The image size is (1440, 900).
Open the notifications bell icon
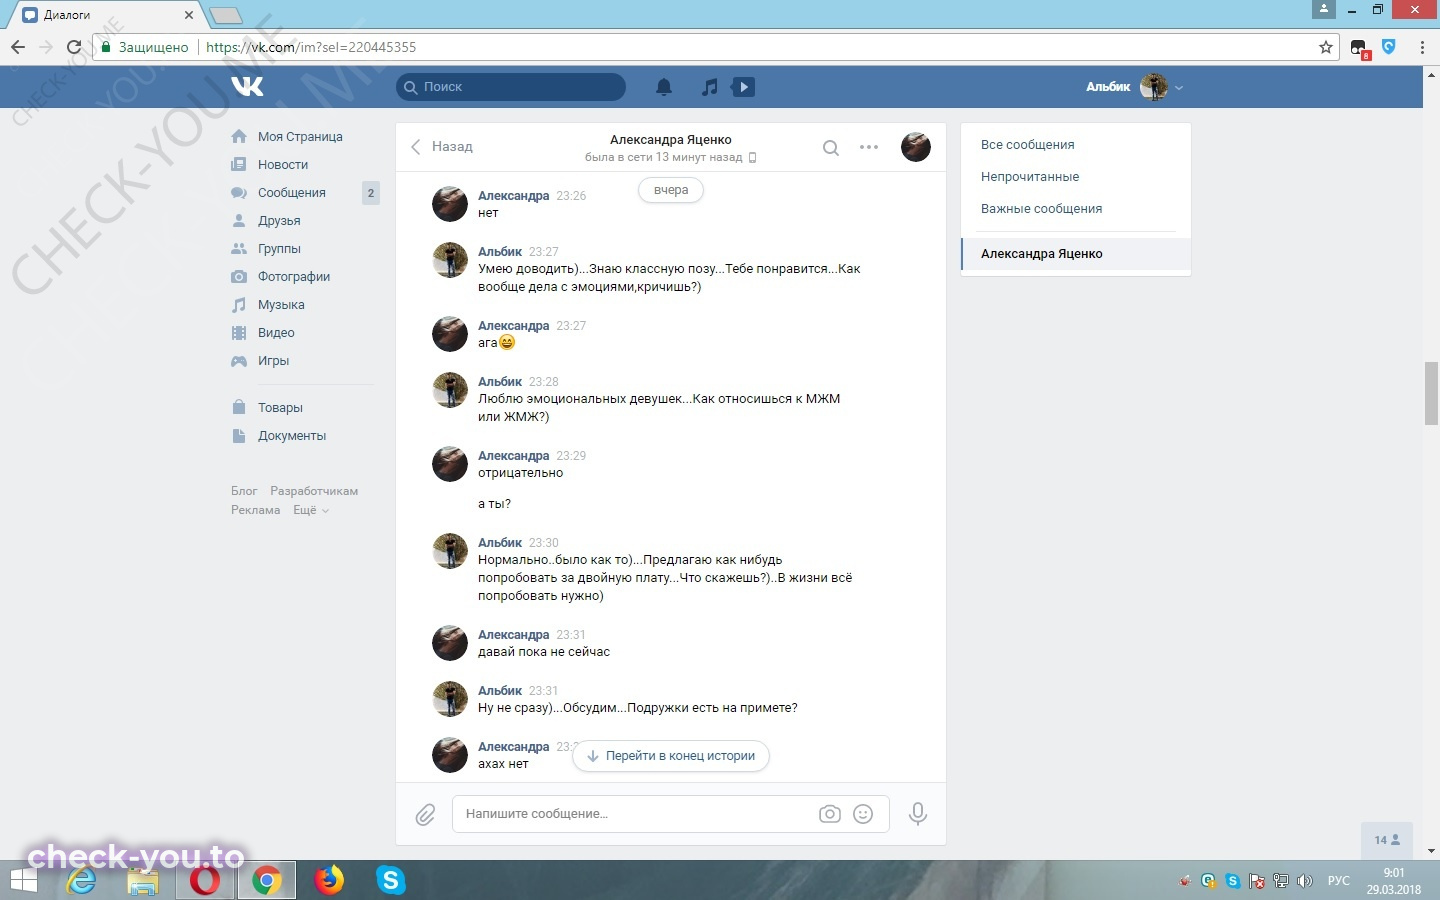click(664, 87)
